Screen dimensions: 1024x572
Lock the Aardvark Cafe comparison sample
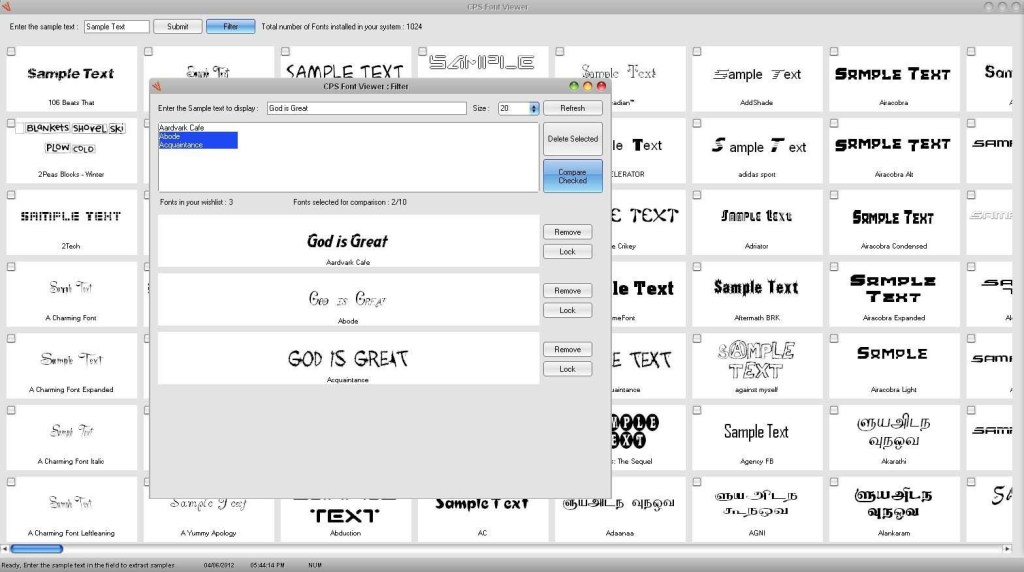tap(567, 252)
